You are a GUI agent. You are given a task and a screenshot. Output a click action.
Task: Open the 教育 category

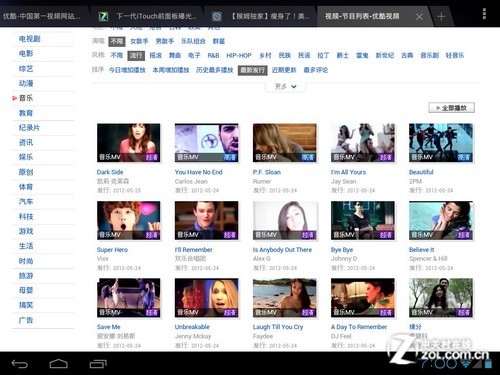(26, 113)
